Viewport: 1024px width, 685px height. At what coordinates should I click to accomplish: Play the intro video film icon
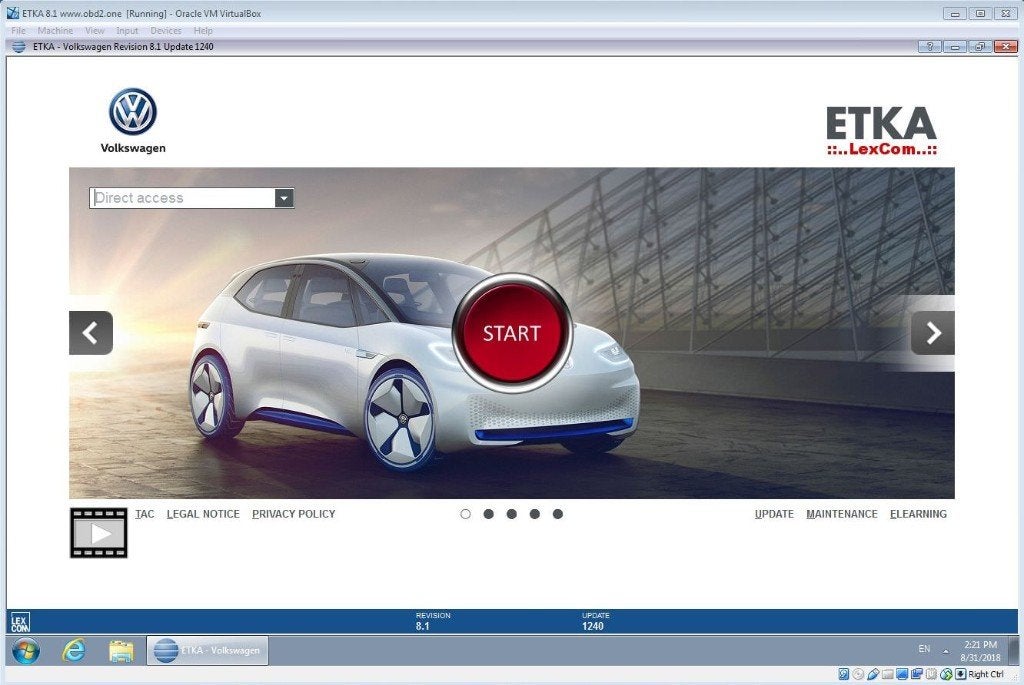click(99, 533)
